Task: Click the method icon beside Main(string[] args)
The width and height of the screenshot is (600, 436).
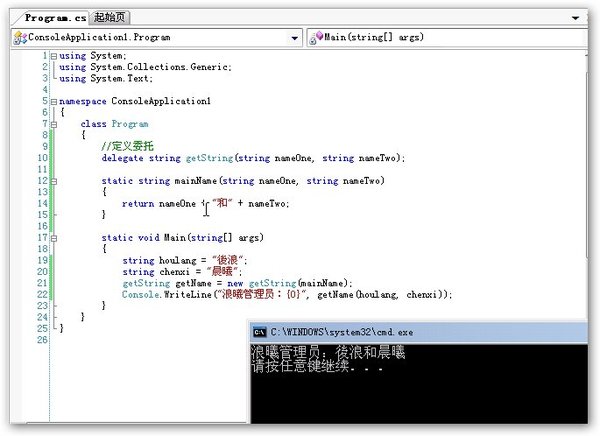Action: (318, 38)
